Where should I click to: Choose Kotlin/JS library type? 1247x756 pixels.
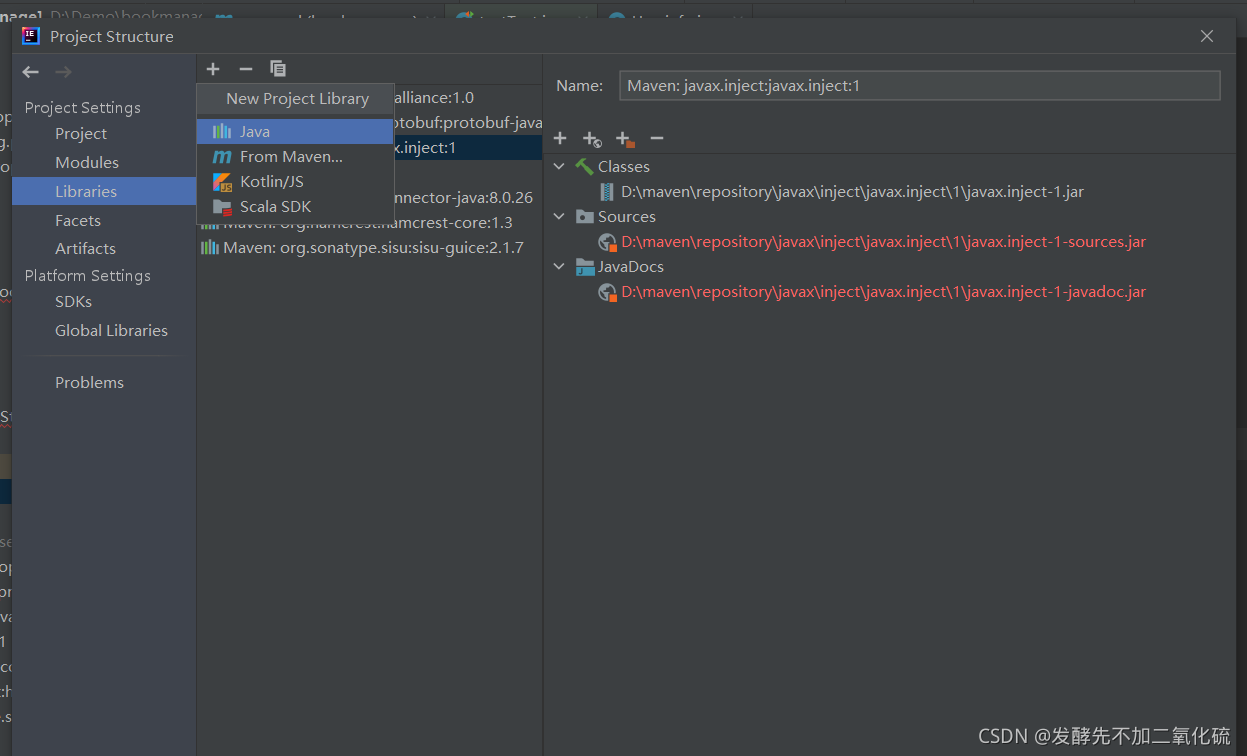(295, 181)
